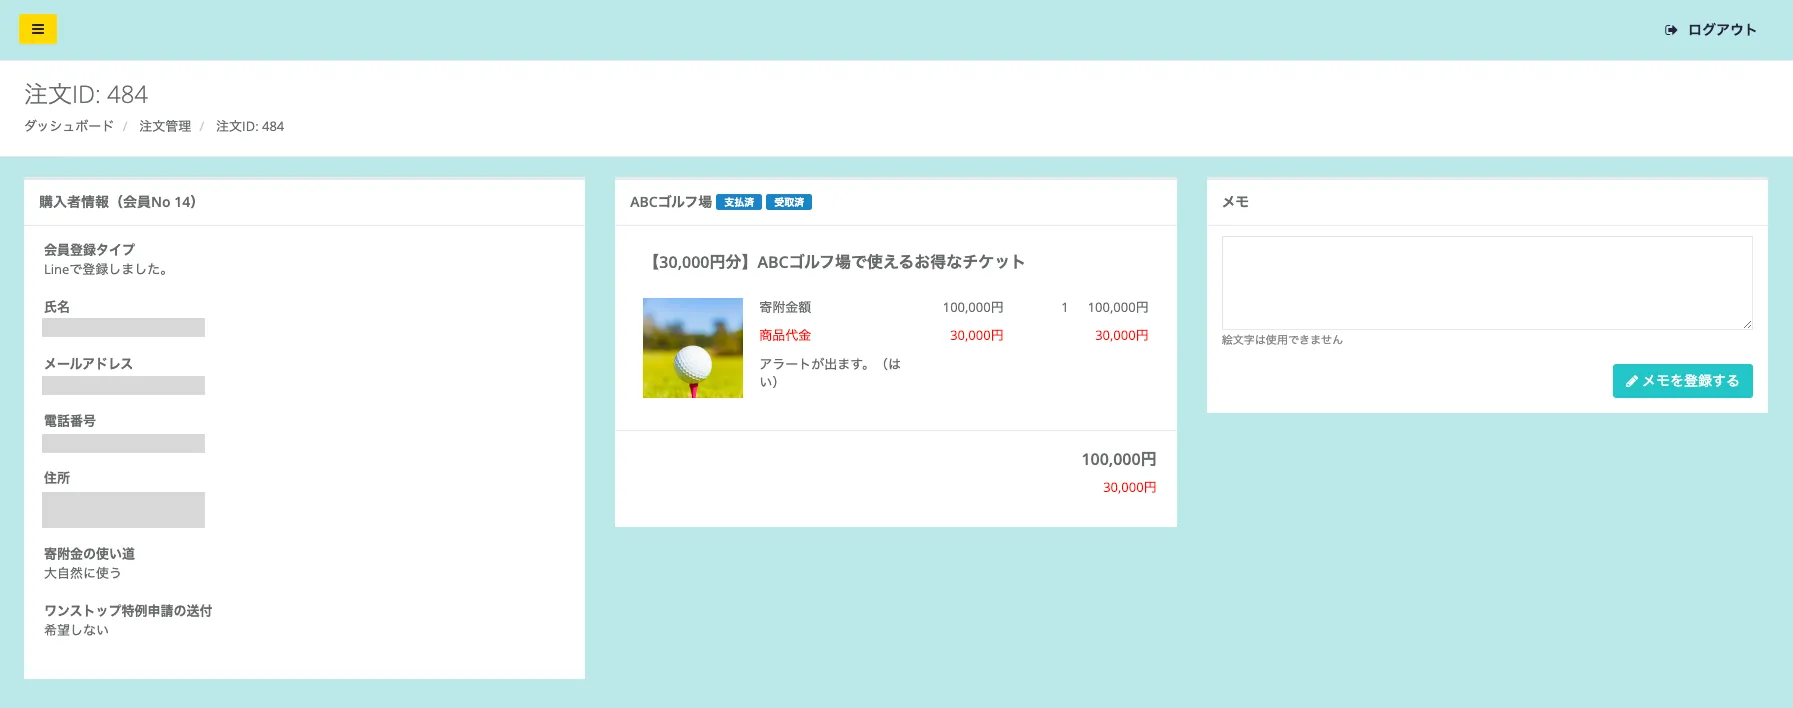
Task: Click 注文ID: 484 breadcrumb item
Action: coord(250,126)
